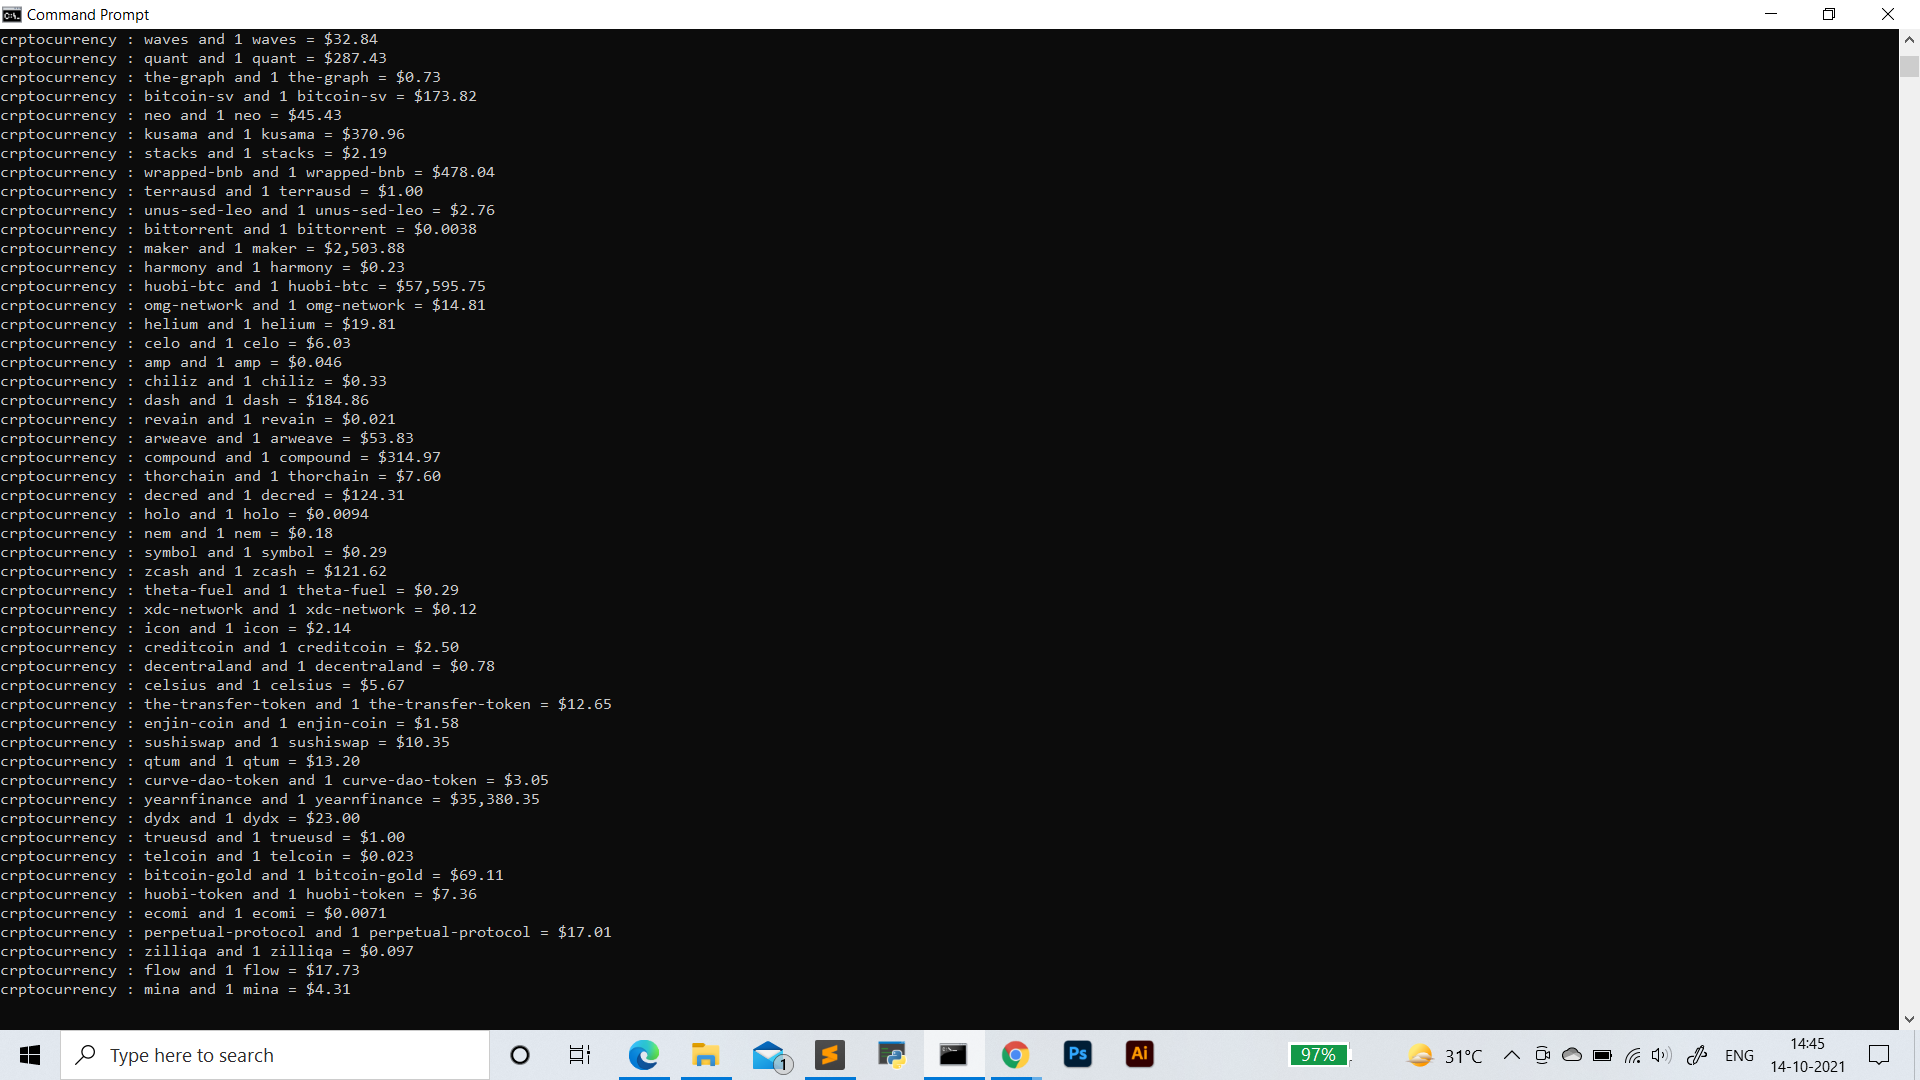This screenshot has width=1920, height=1080.
Task: Click the vertical scrollbar thumb
Action: (1909, 65)
